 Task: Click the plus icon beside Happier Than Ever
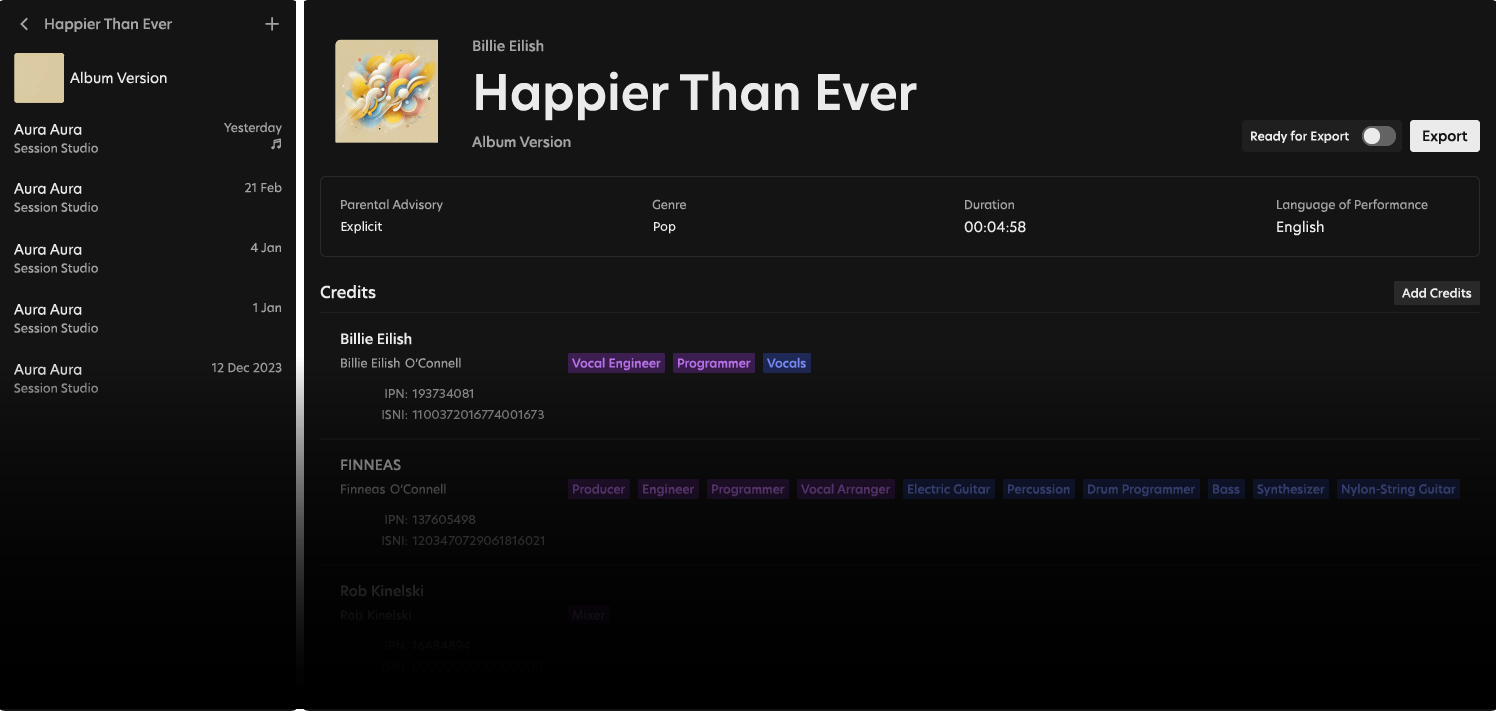(x=272, y=24)
